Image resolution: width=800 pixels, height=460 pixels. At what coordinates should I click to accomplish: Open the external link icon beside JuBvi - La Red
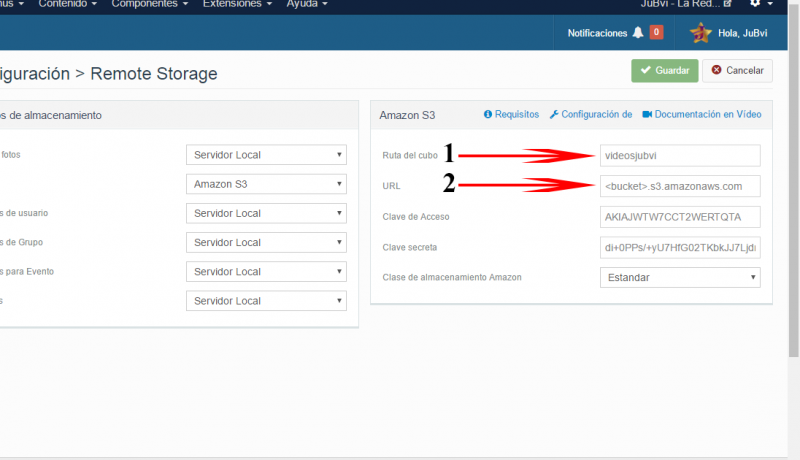coord(728,4)
